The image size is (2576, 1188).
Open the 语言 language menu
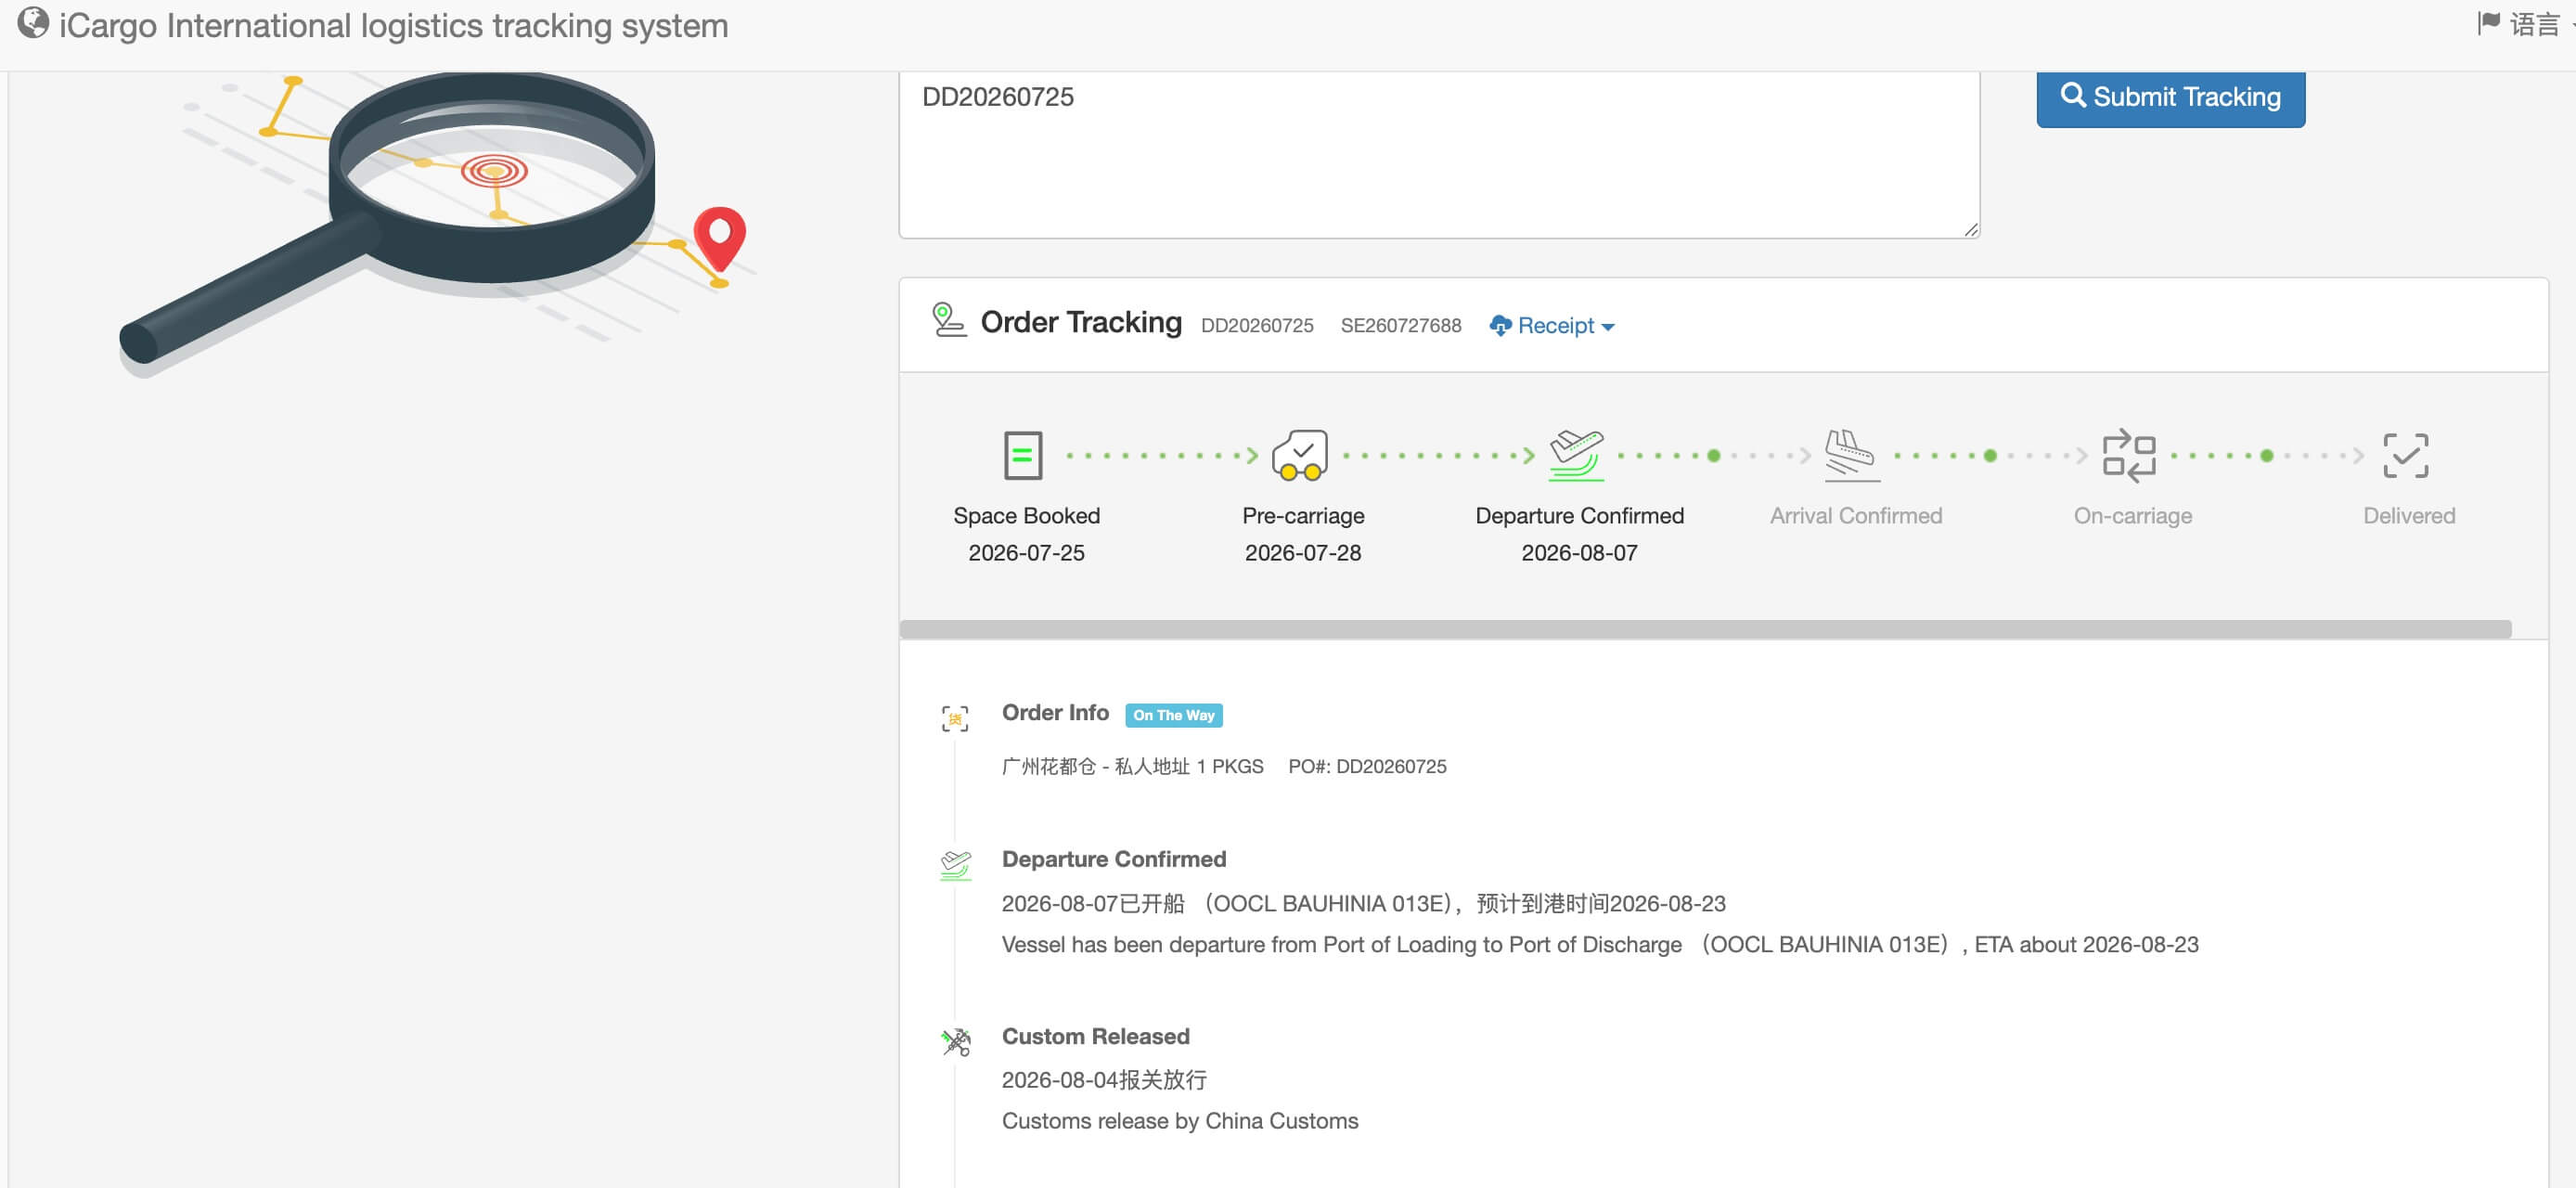tap(2534, 24)
